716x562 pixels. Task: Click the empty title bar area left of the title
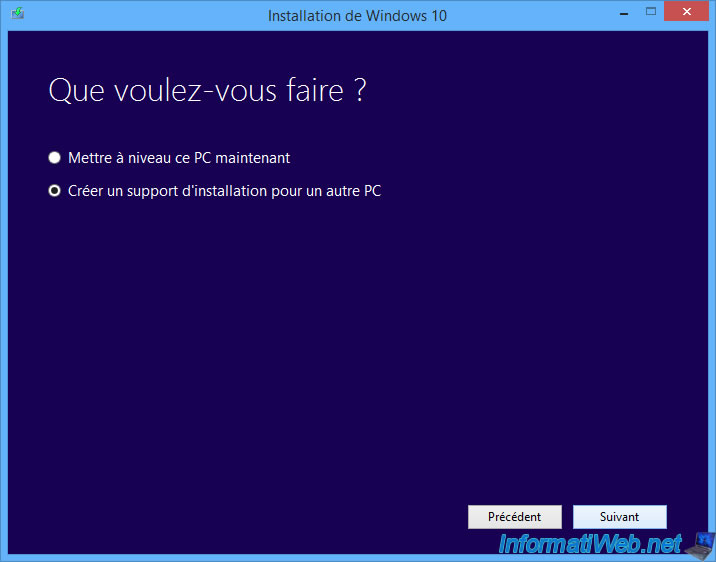140,15
